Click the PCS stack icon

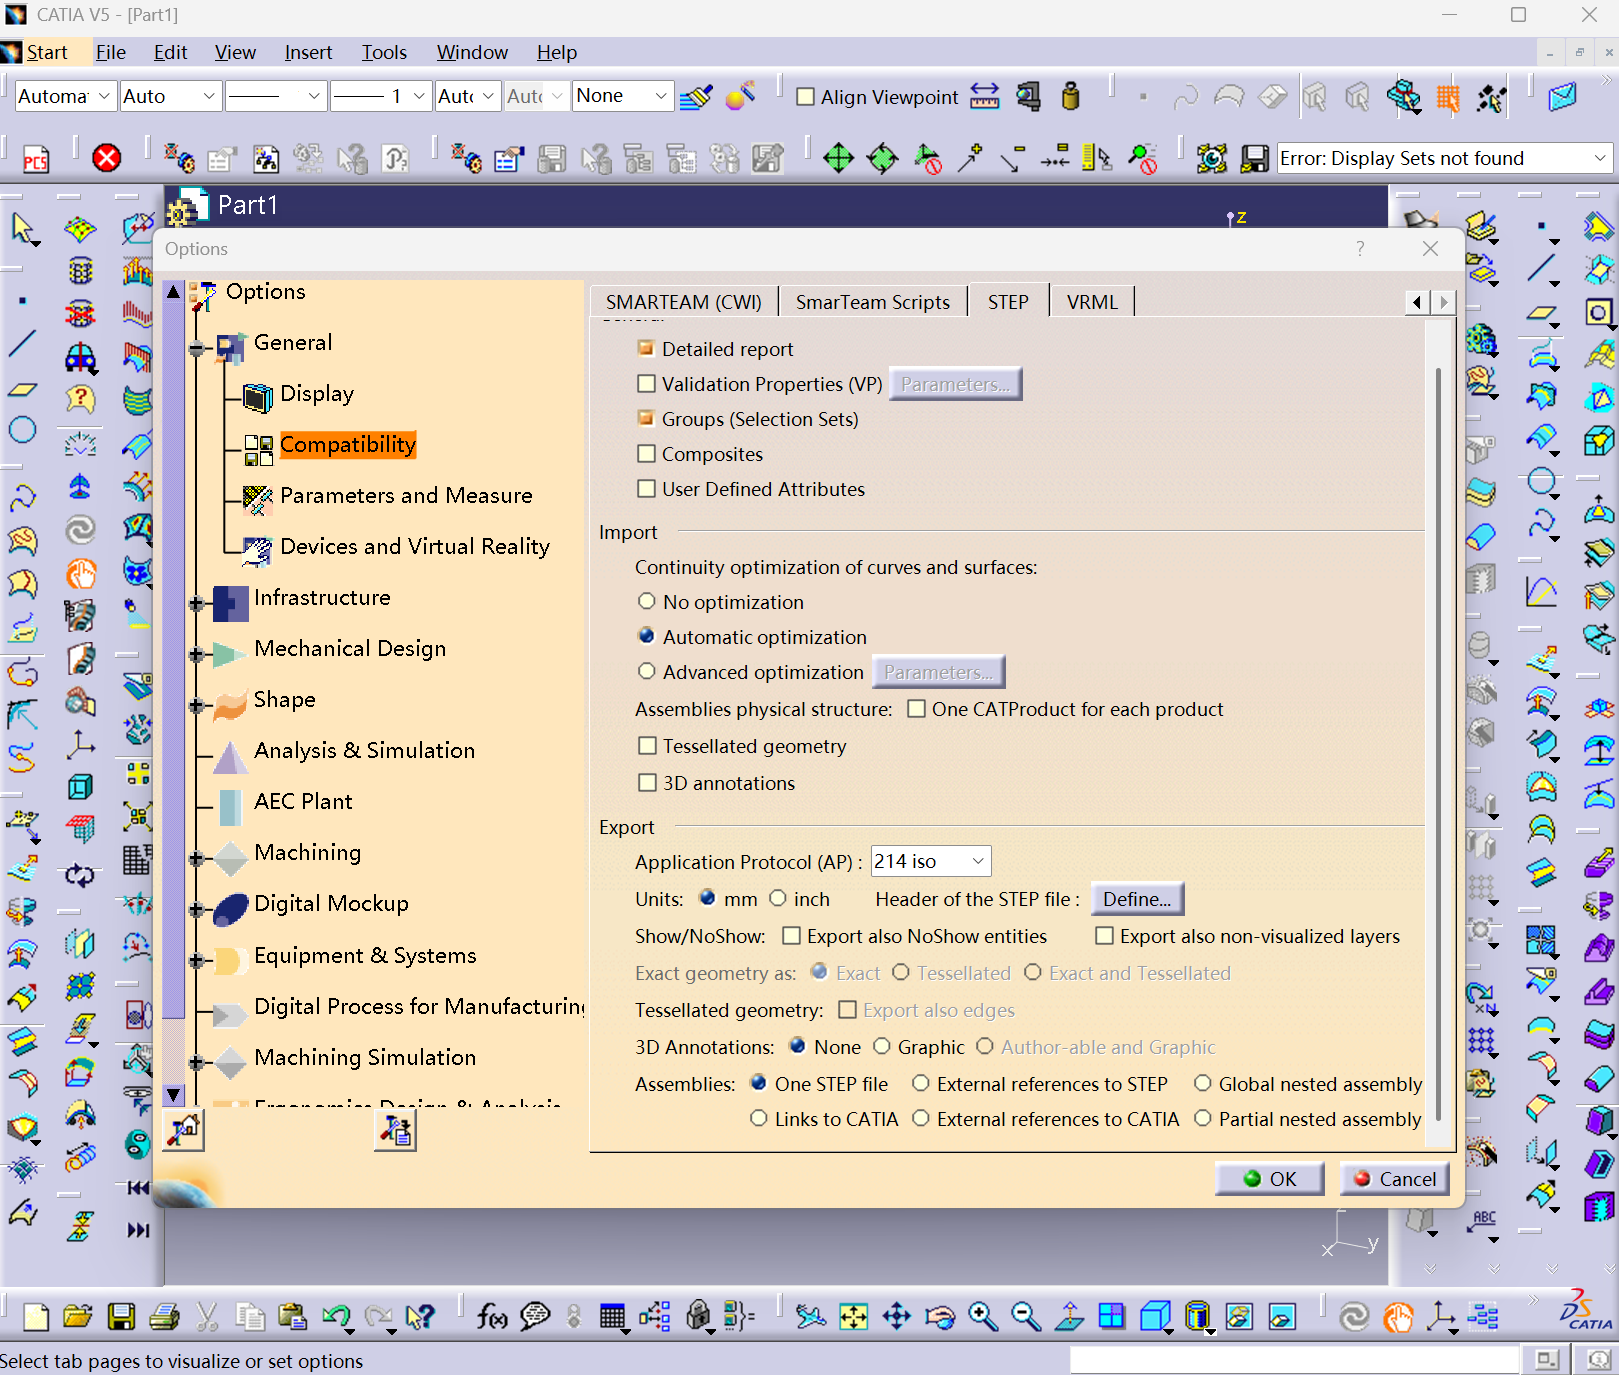(36, 158)
